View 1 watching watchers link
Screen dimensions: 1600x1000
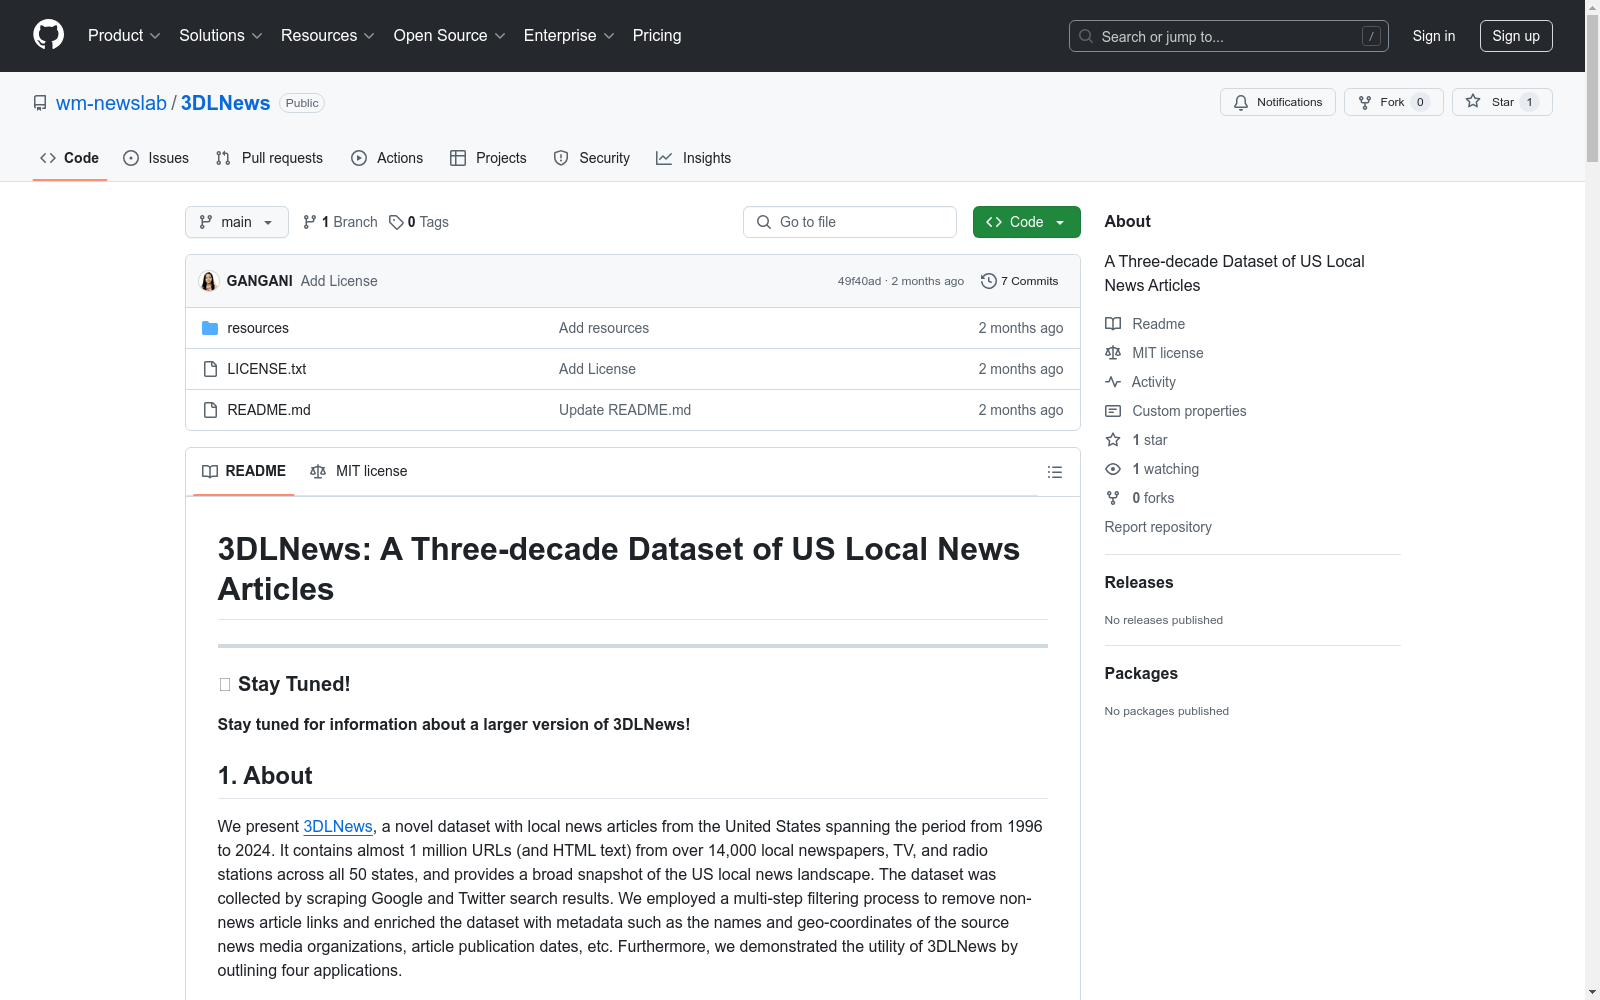point(1152,469)
